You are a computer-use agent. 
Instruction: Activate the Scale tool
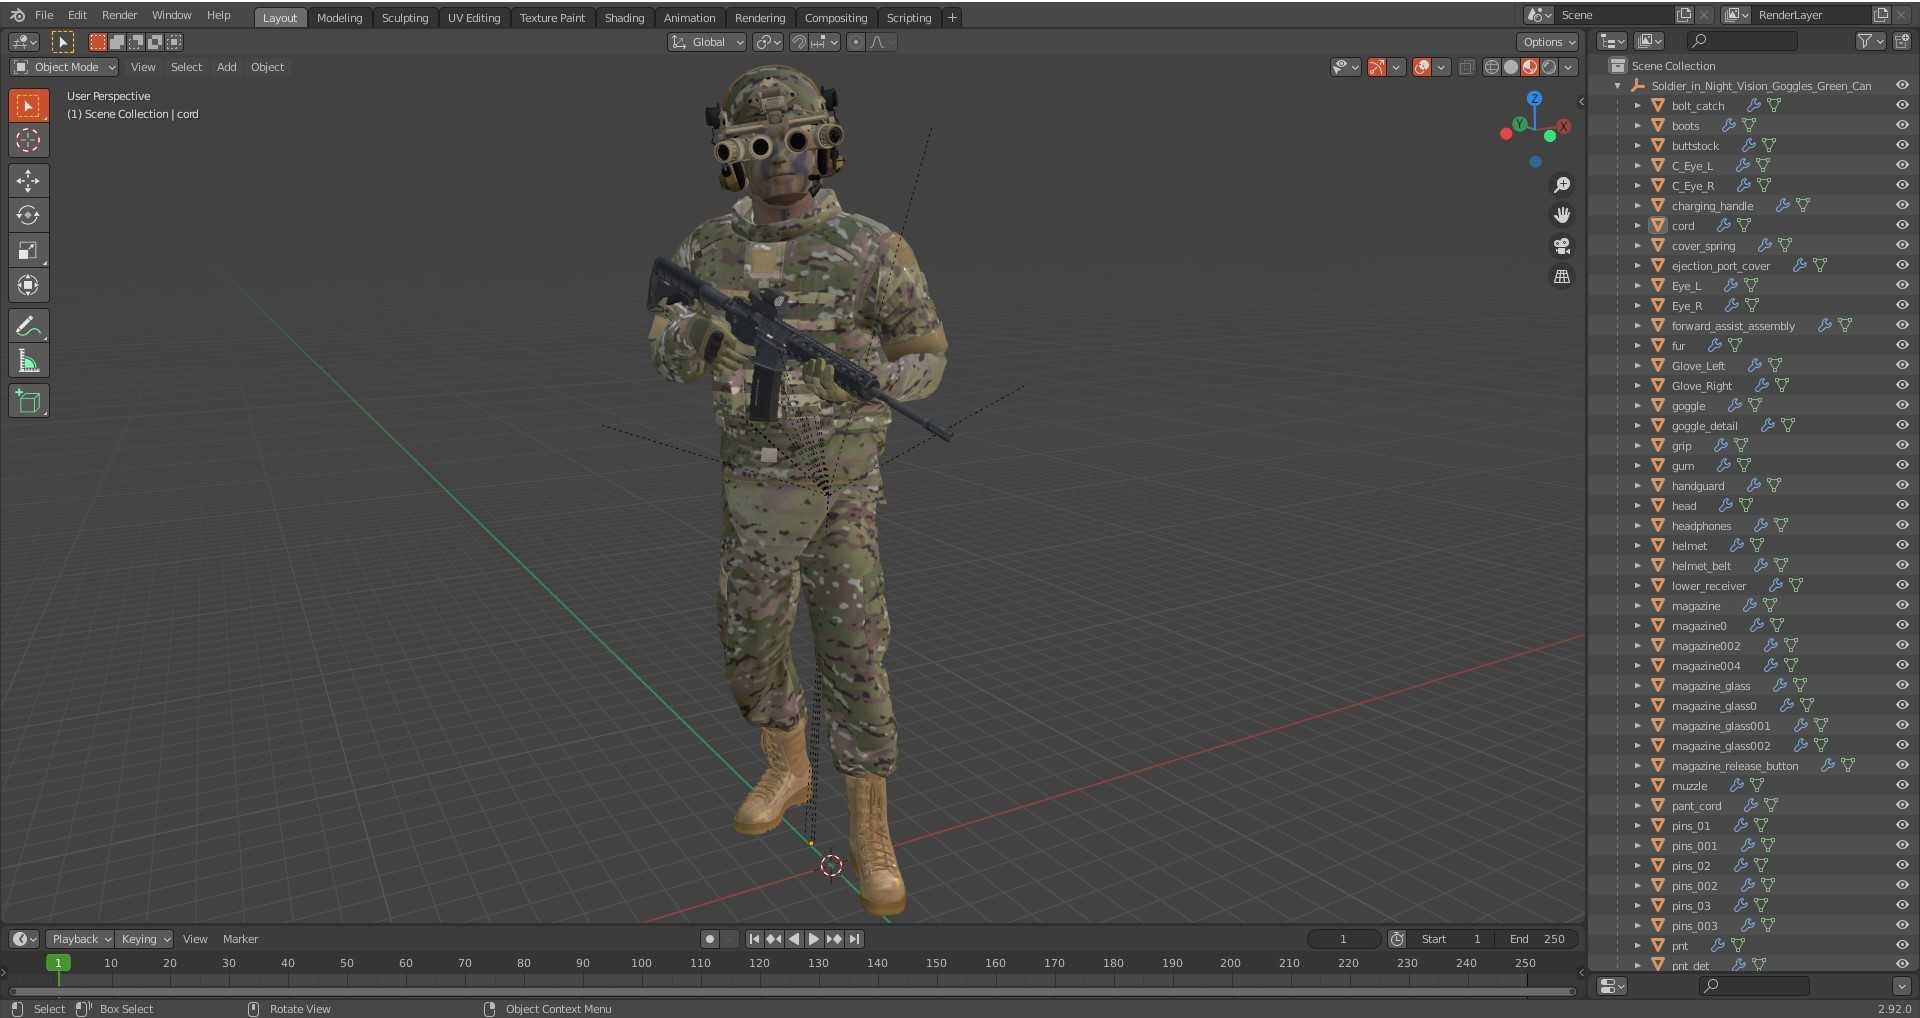click(x=28, y=251)
